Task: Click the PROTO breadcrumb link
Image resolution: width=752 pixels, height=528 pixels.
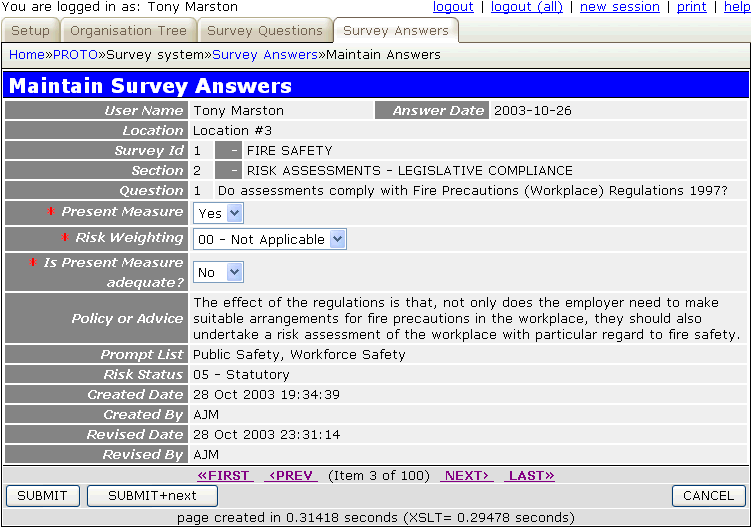Action: tap(75, 54)
